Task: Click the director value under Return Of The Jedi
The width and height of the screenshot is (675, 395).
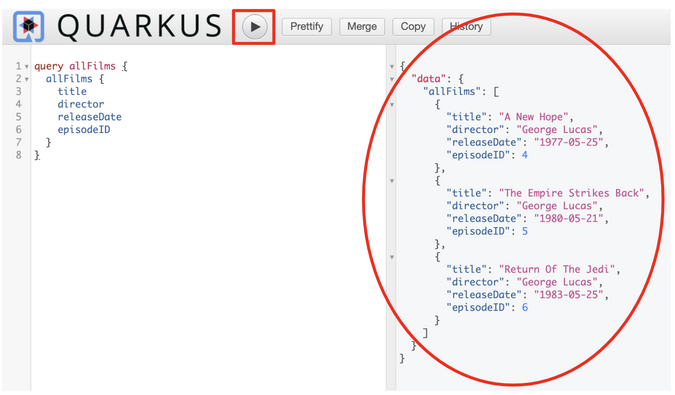Action: (x=557, y=282)
